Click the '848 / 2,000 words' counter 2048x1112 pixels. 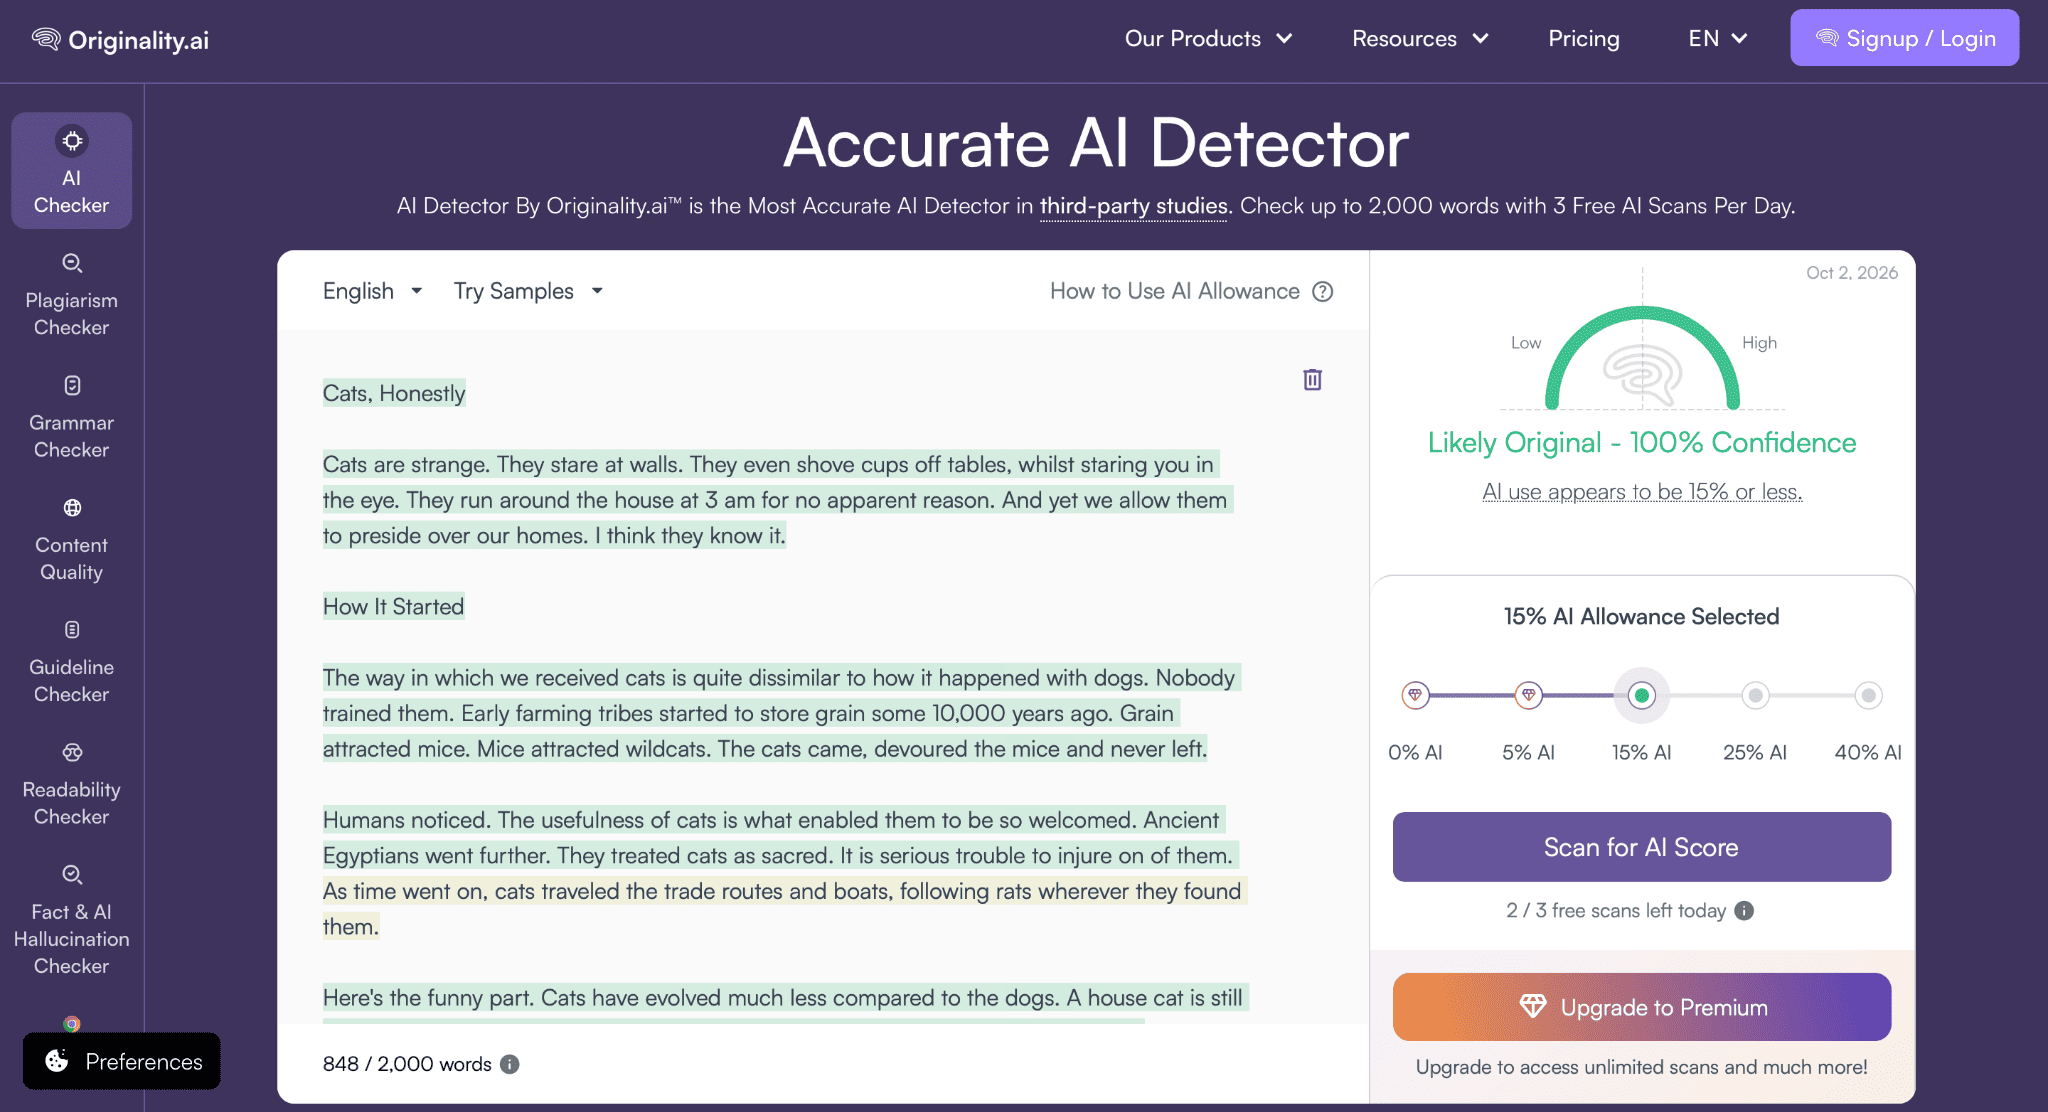coord(407,1064)
